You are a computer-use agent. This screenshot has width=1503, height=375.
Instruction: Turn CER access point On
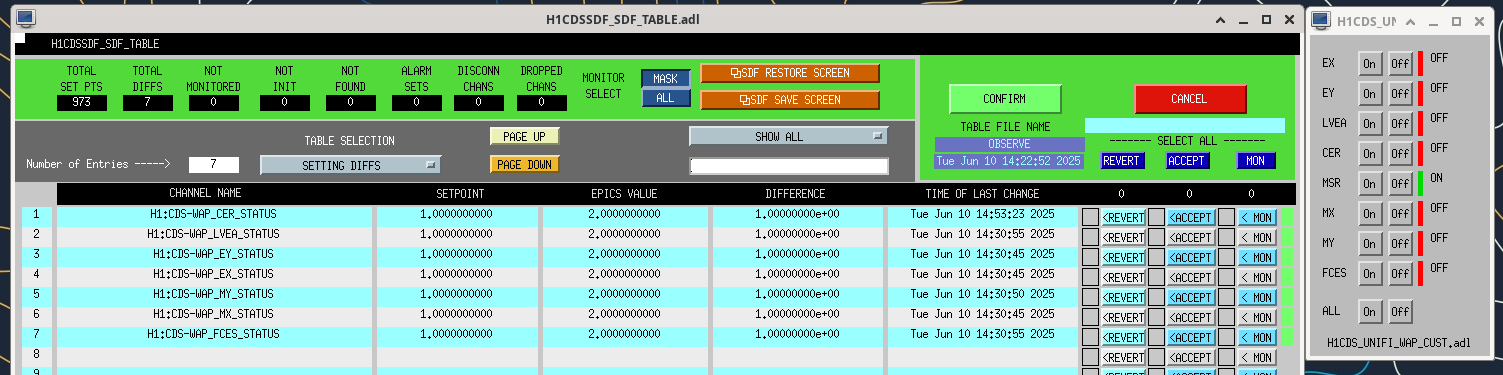tap(1370, 154)
